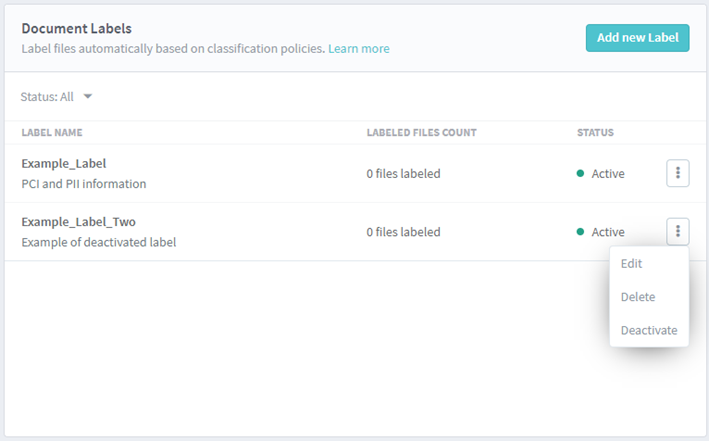
Task: Pick Deactivate from the label menu
Action: point(648,330)
